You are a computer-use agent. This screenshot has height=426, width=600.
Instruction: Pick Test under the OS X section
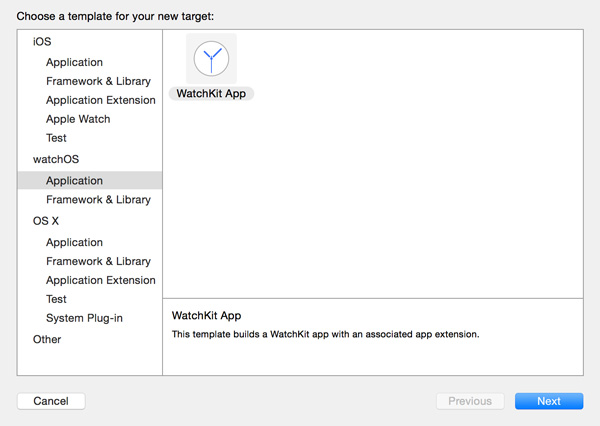pyautogui.click(x=56, y=299)
